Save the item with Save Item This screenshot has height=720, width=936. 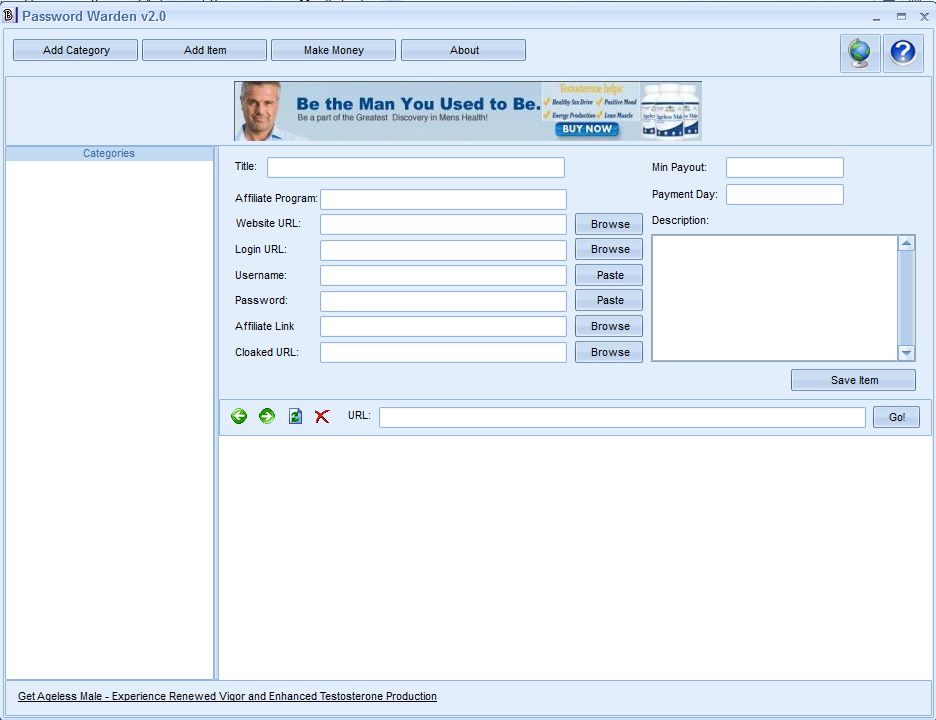click(x=854, y=380)
